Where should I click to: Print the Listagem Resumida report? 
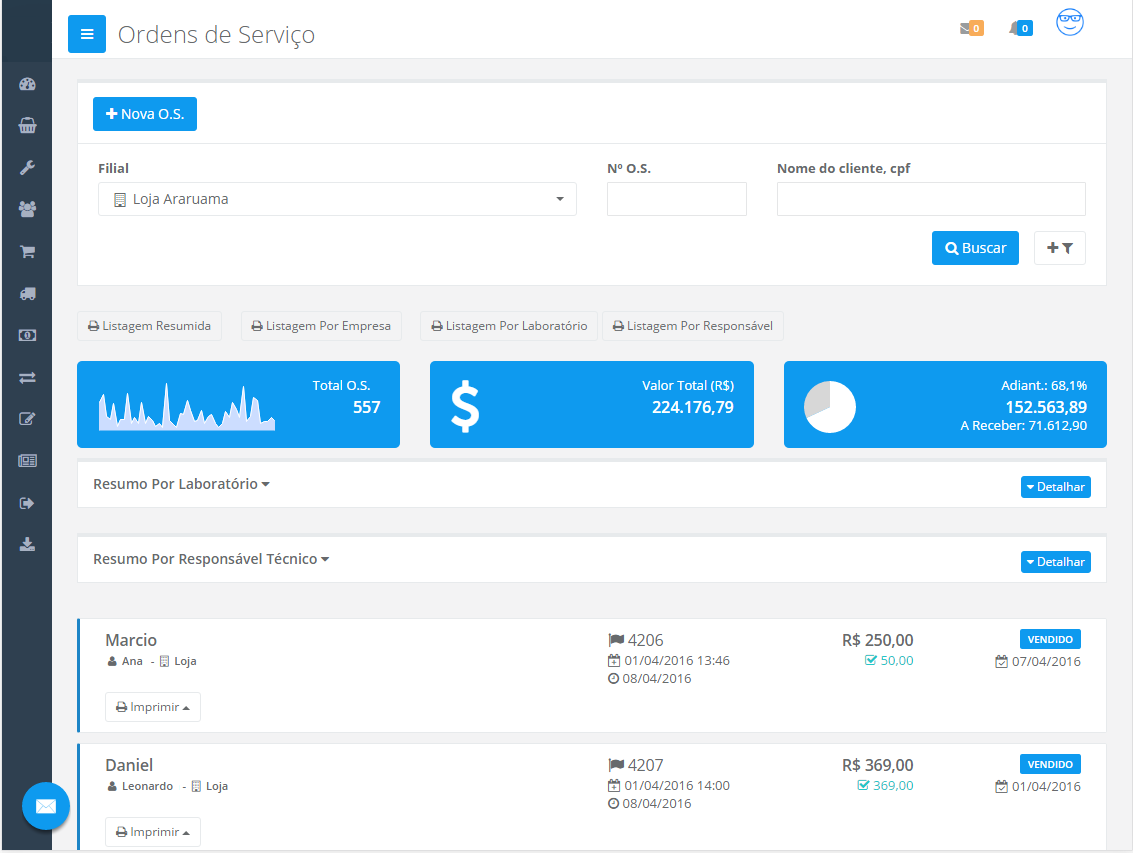150,326
